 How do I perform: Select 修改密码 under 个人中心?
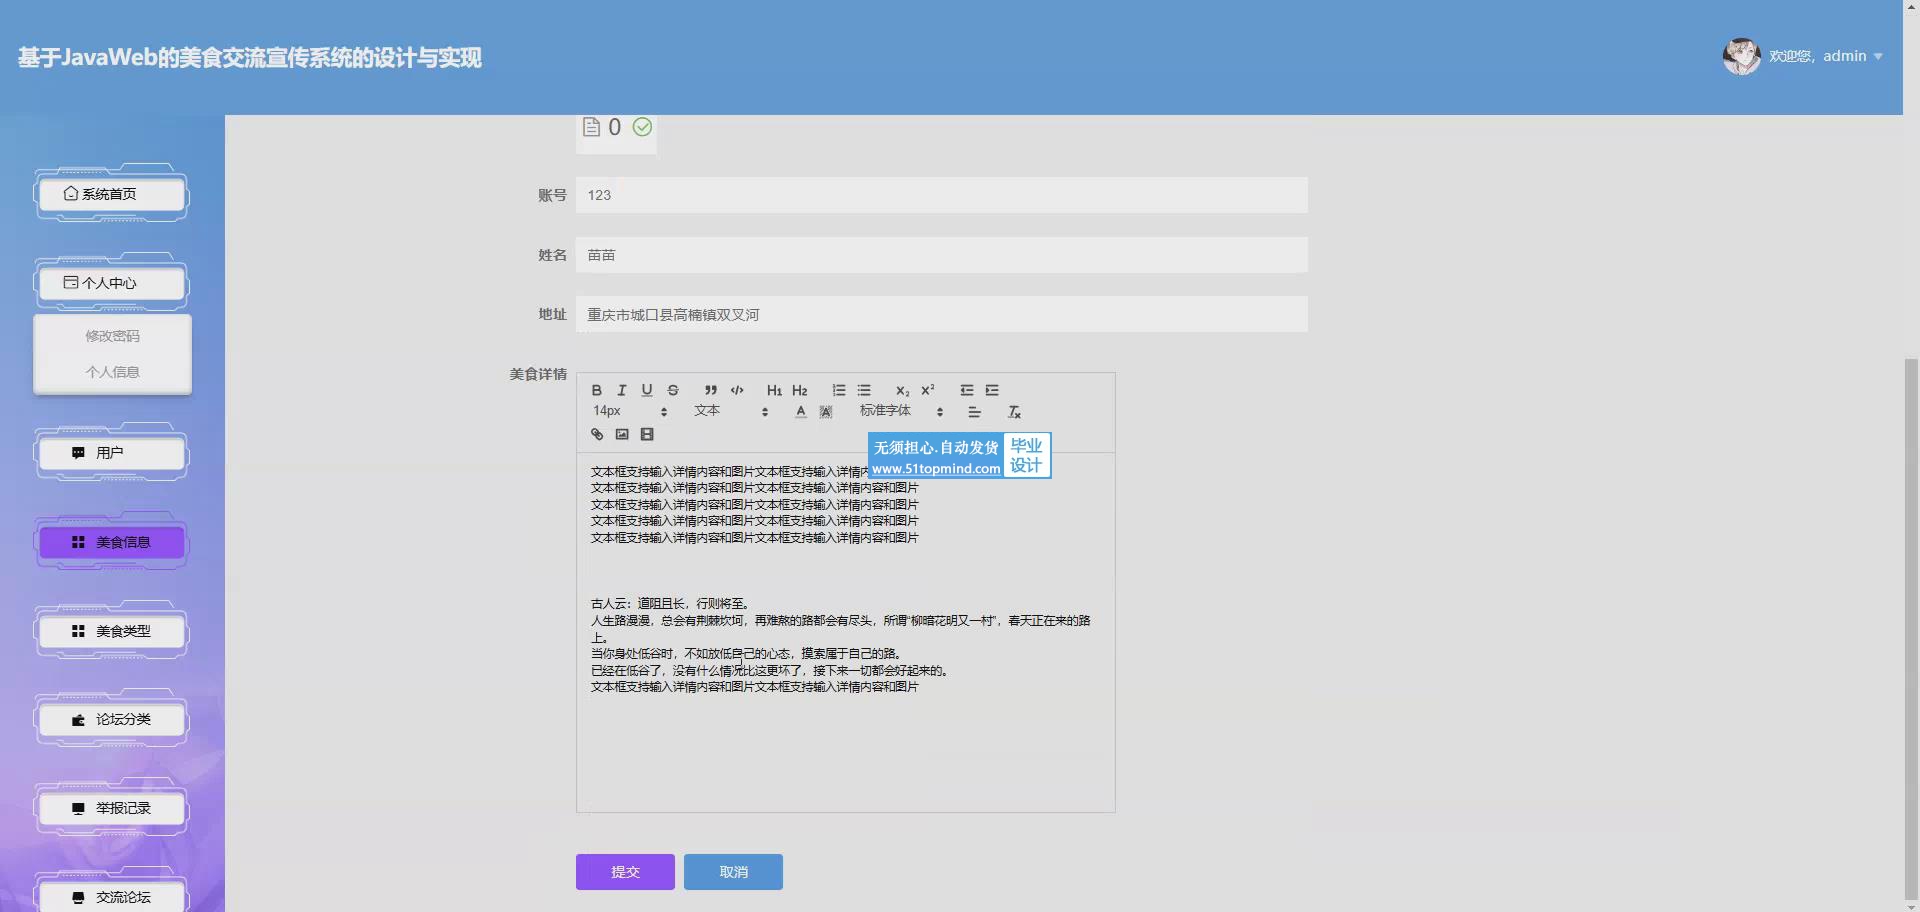click(x=112, y=336)
